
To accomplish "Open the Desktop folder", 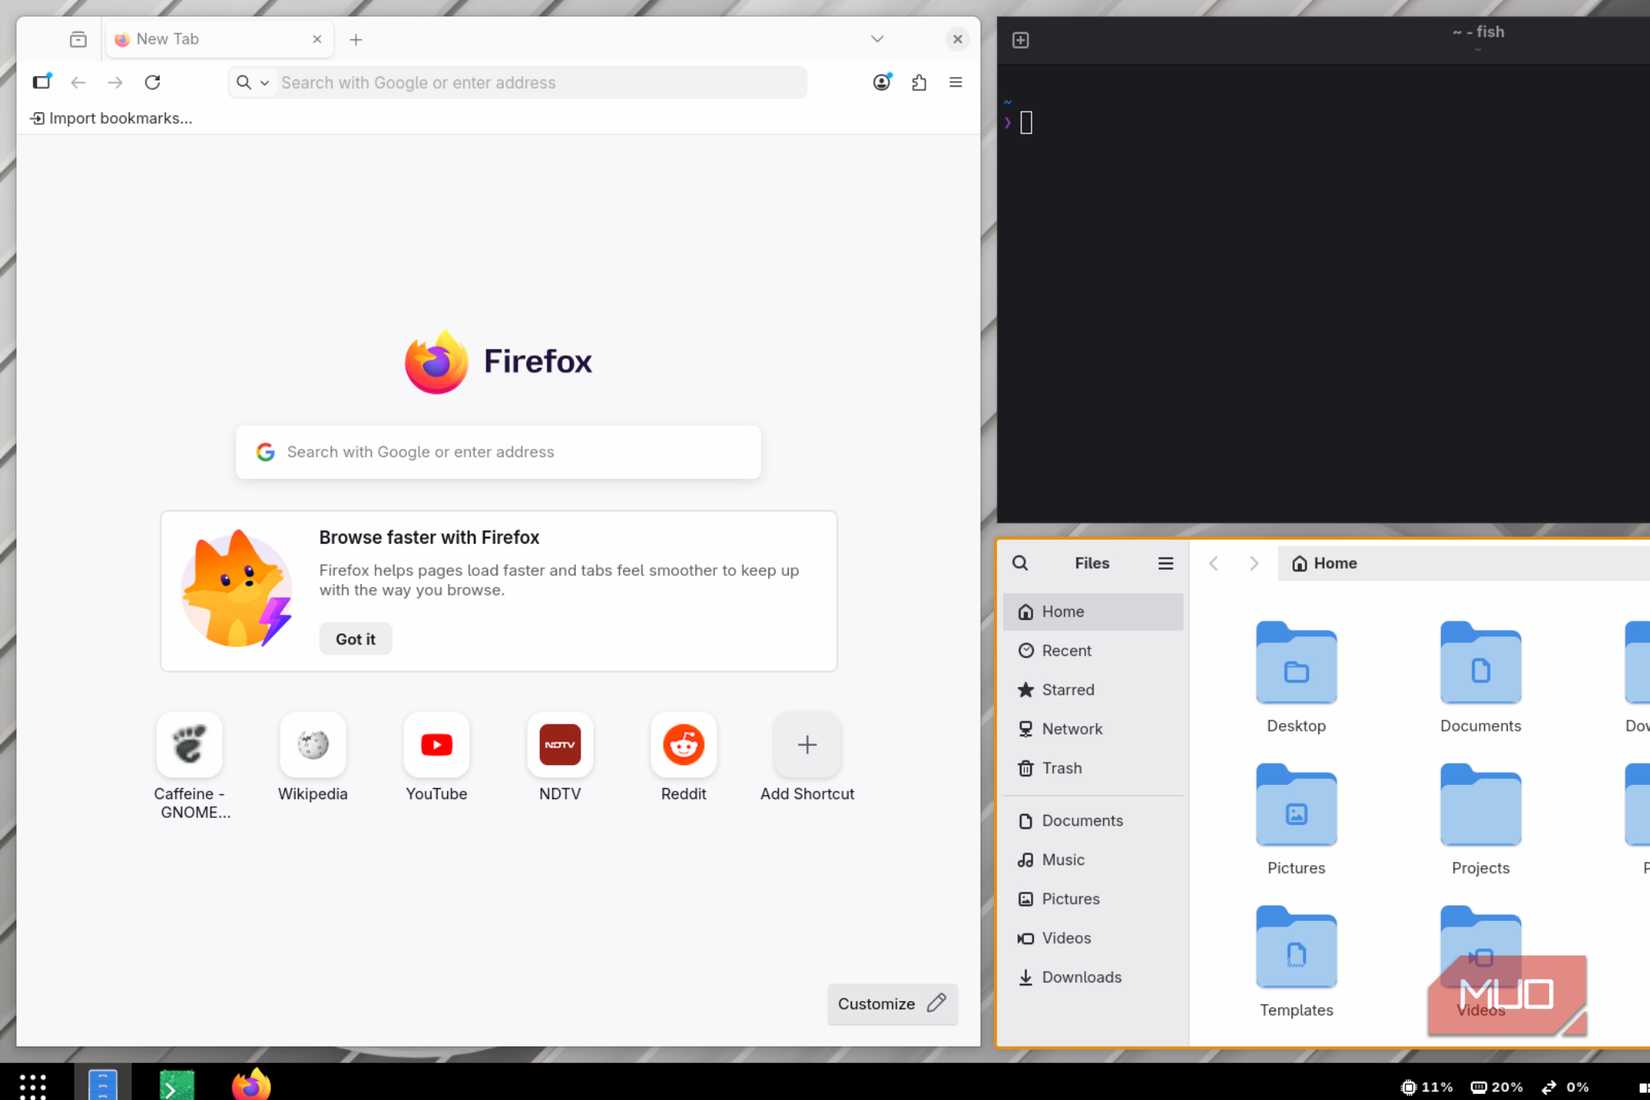I will point(1296,665).
